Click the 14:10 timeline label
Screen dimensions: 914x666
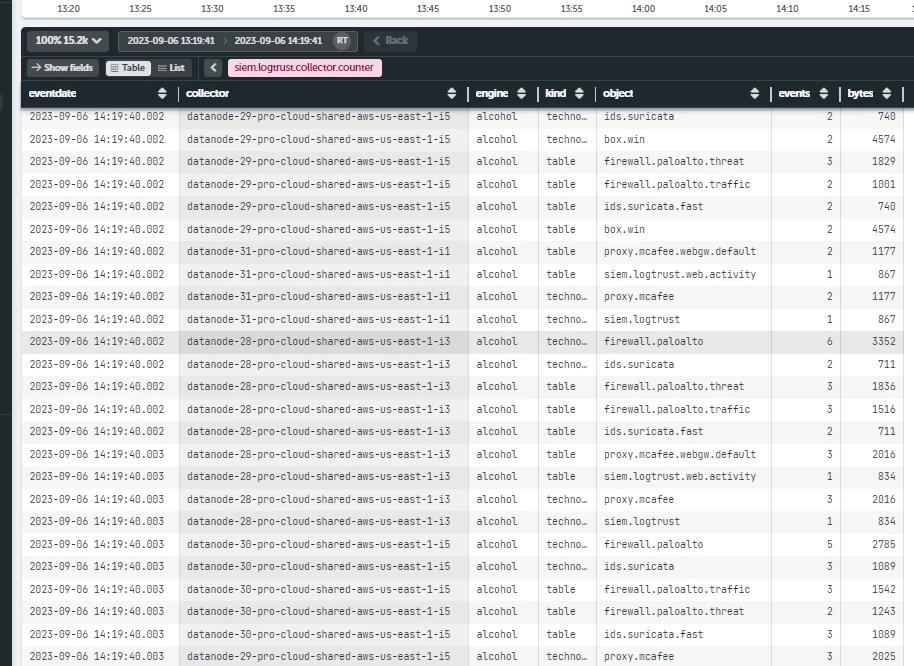coord(787,9)
